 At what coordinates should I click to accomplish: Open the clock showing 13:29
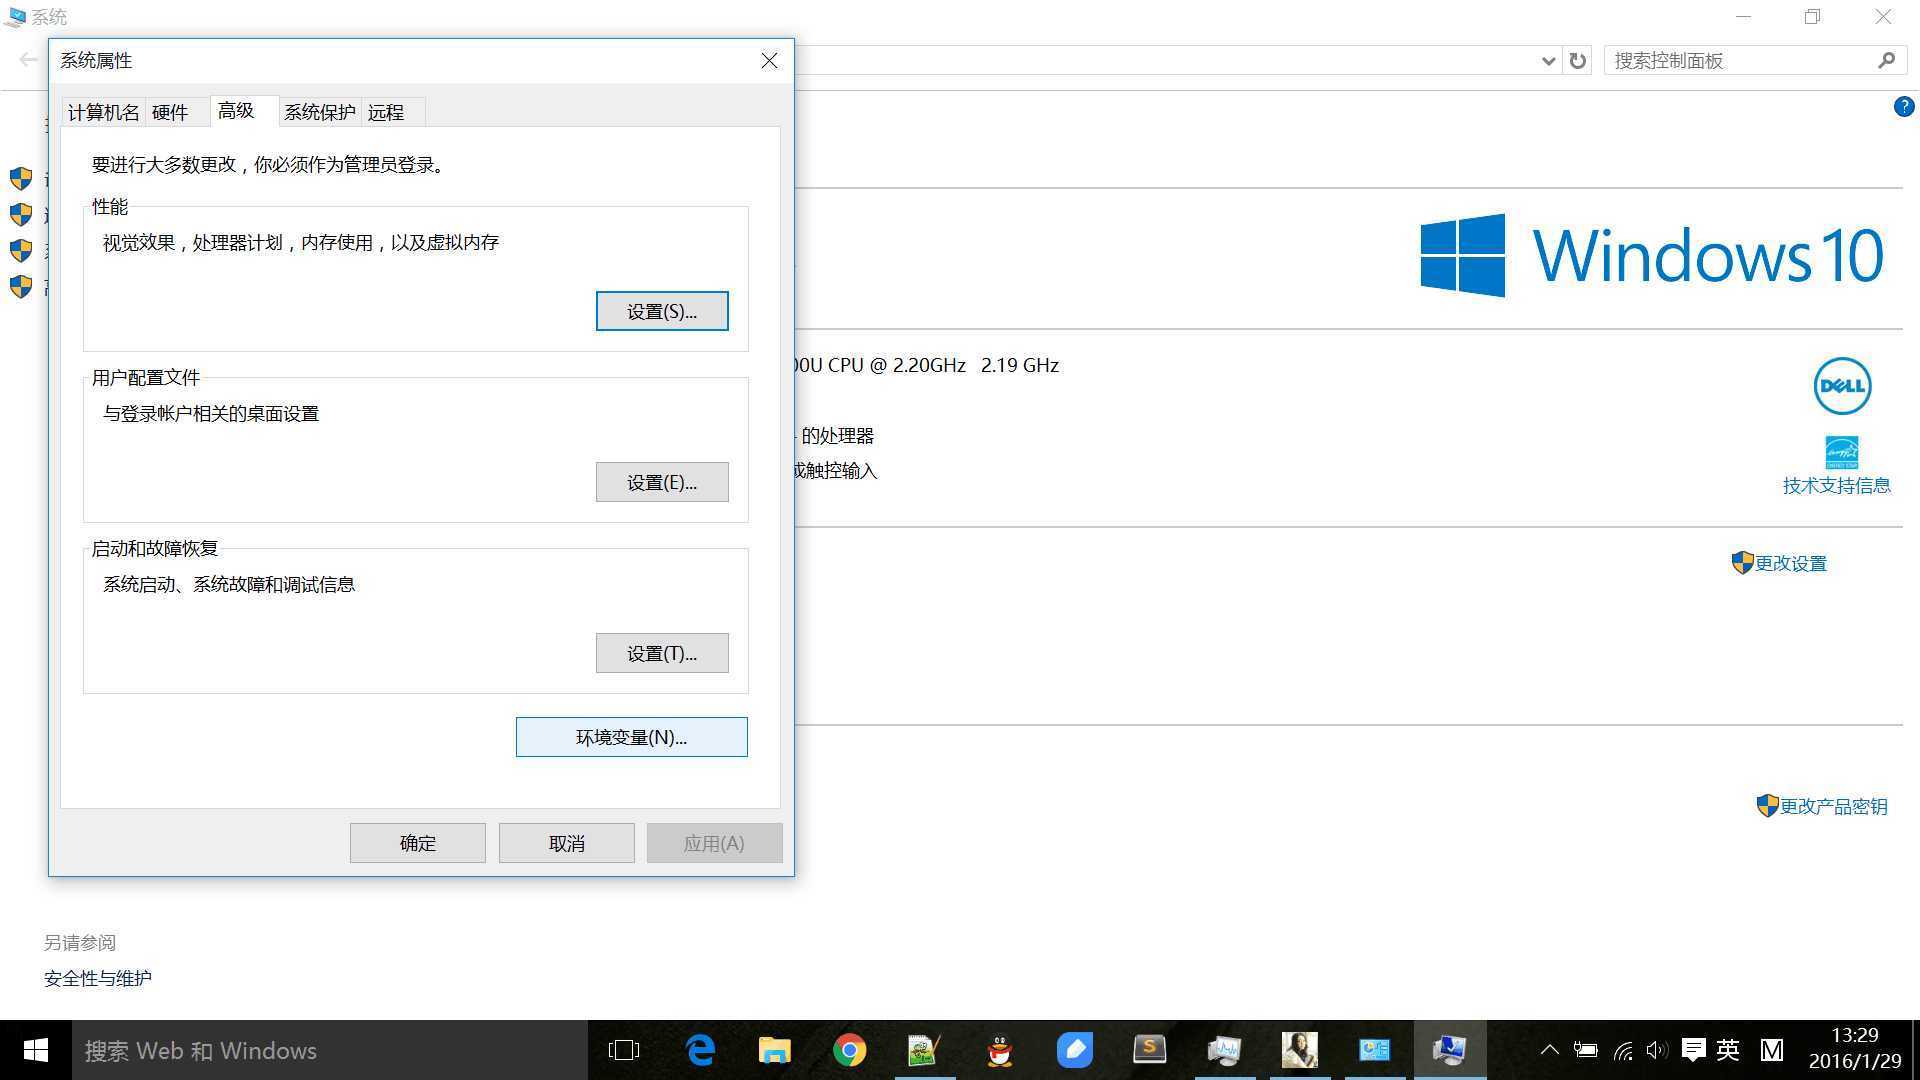click(1855, 1048)
